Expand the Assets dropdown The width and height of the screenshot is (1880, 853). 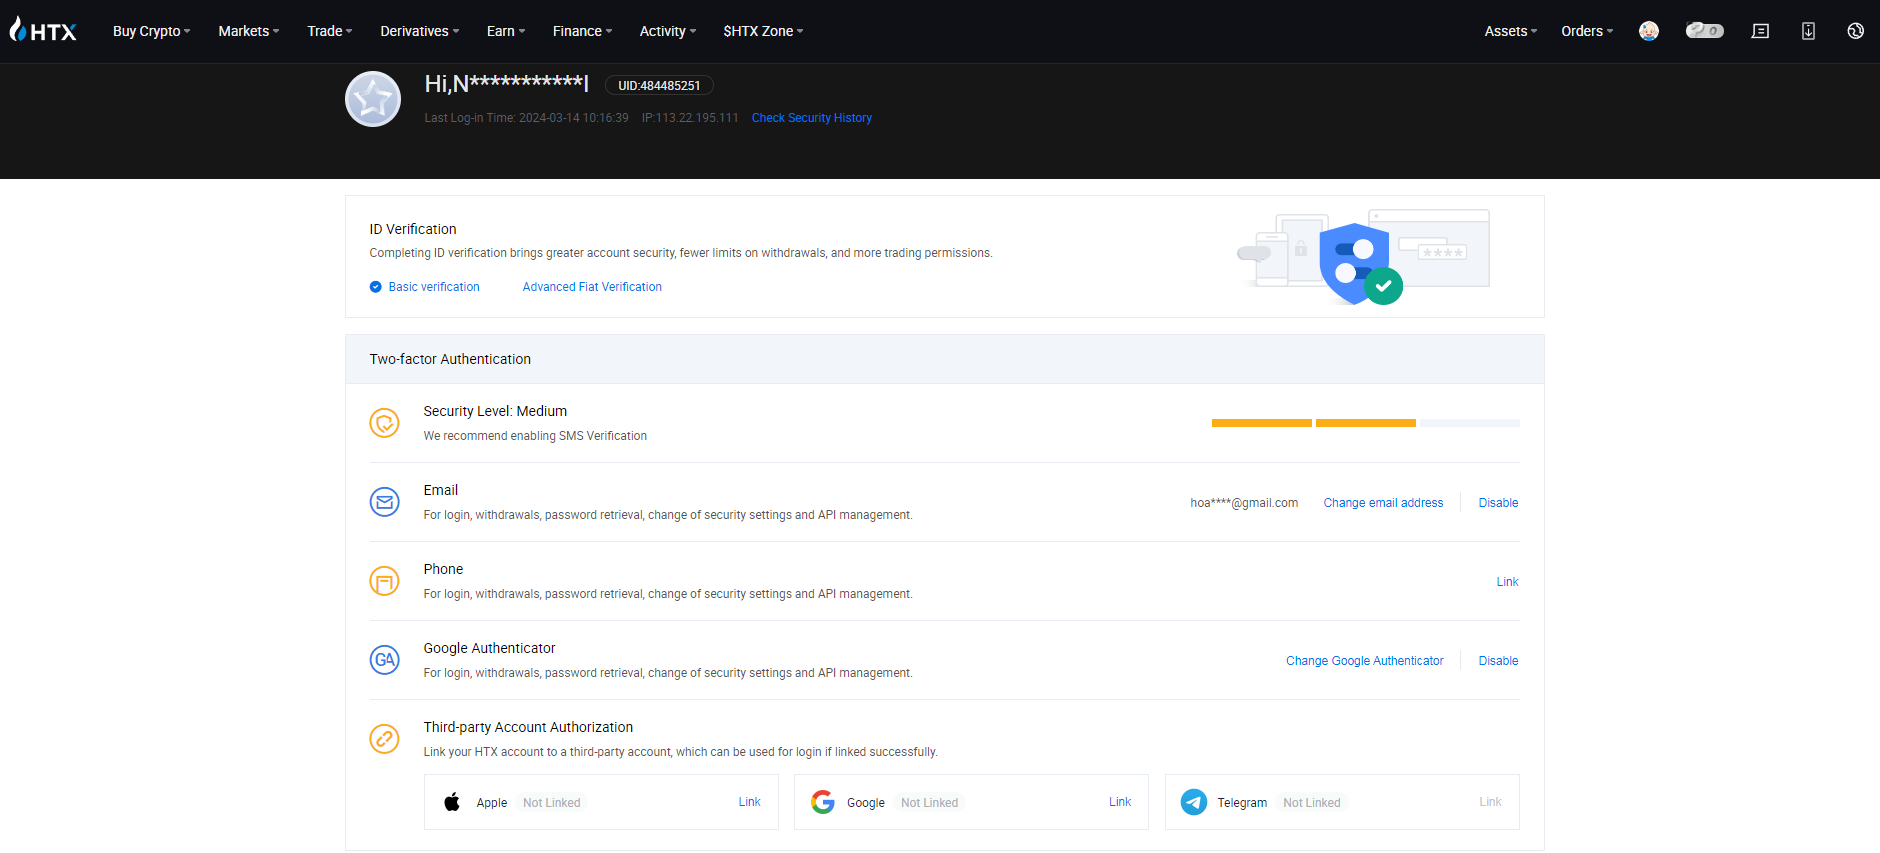[1510, 31]
